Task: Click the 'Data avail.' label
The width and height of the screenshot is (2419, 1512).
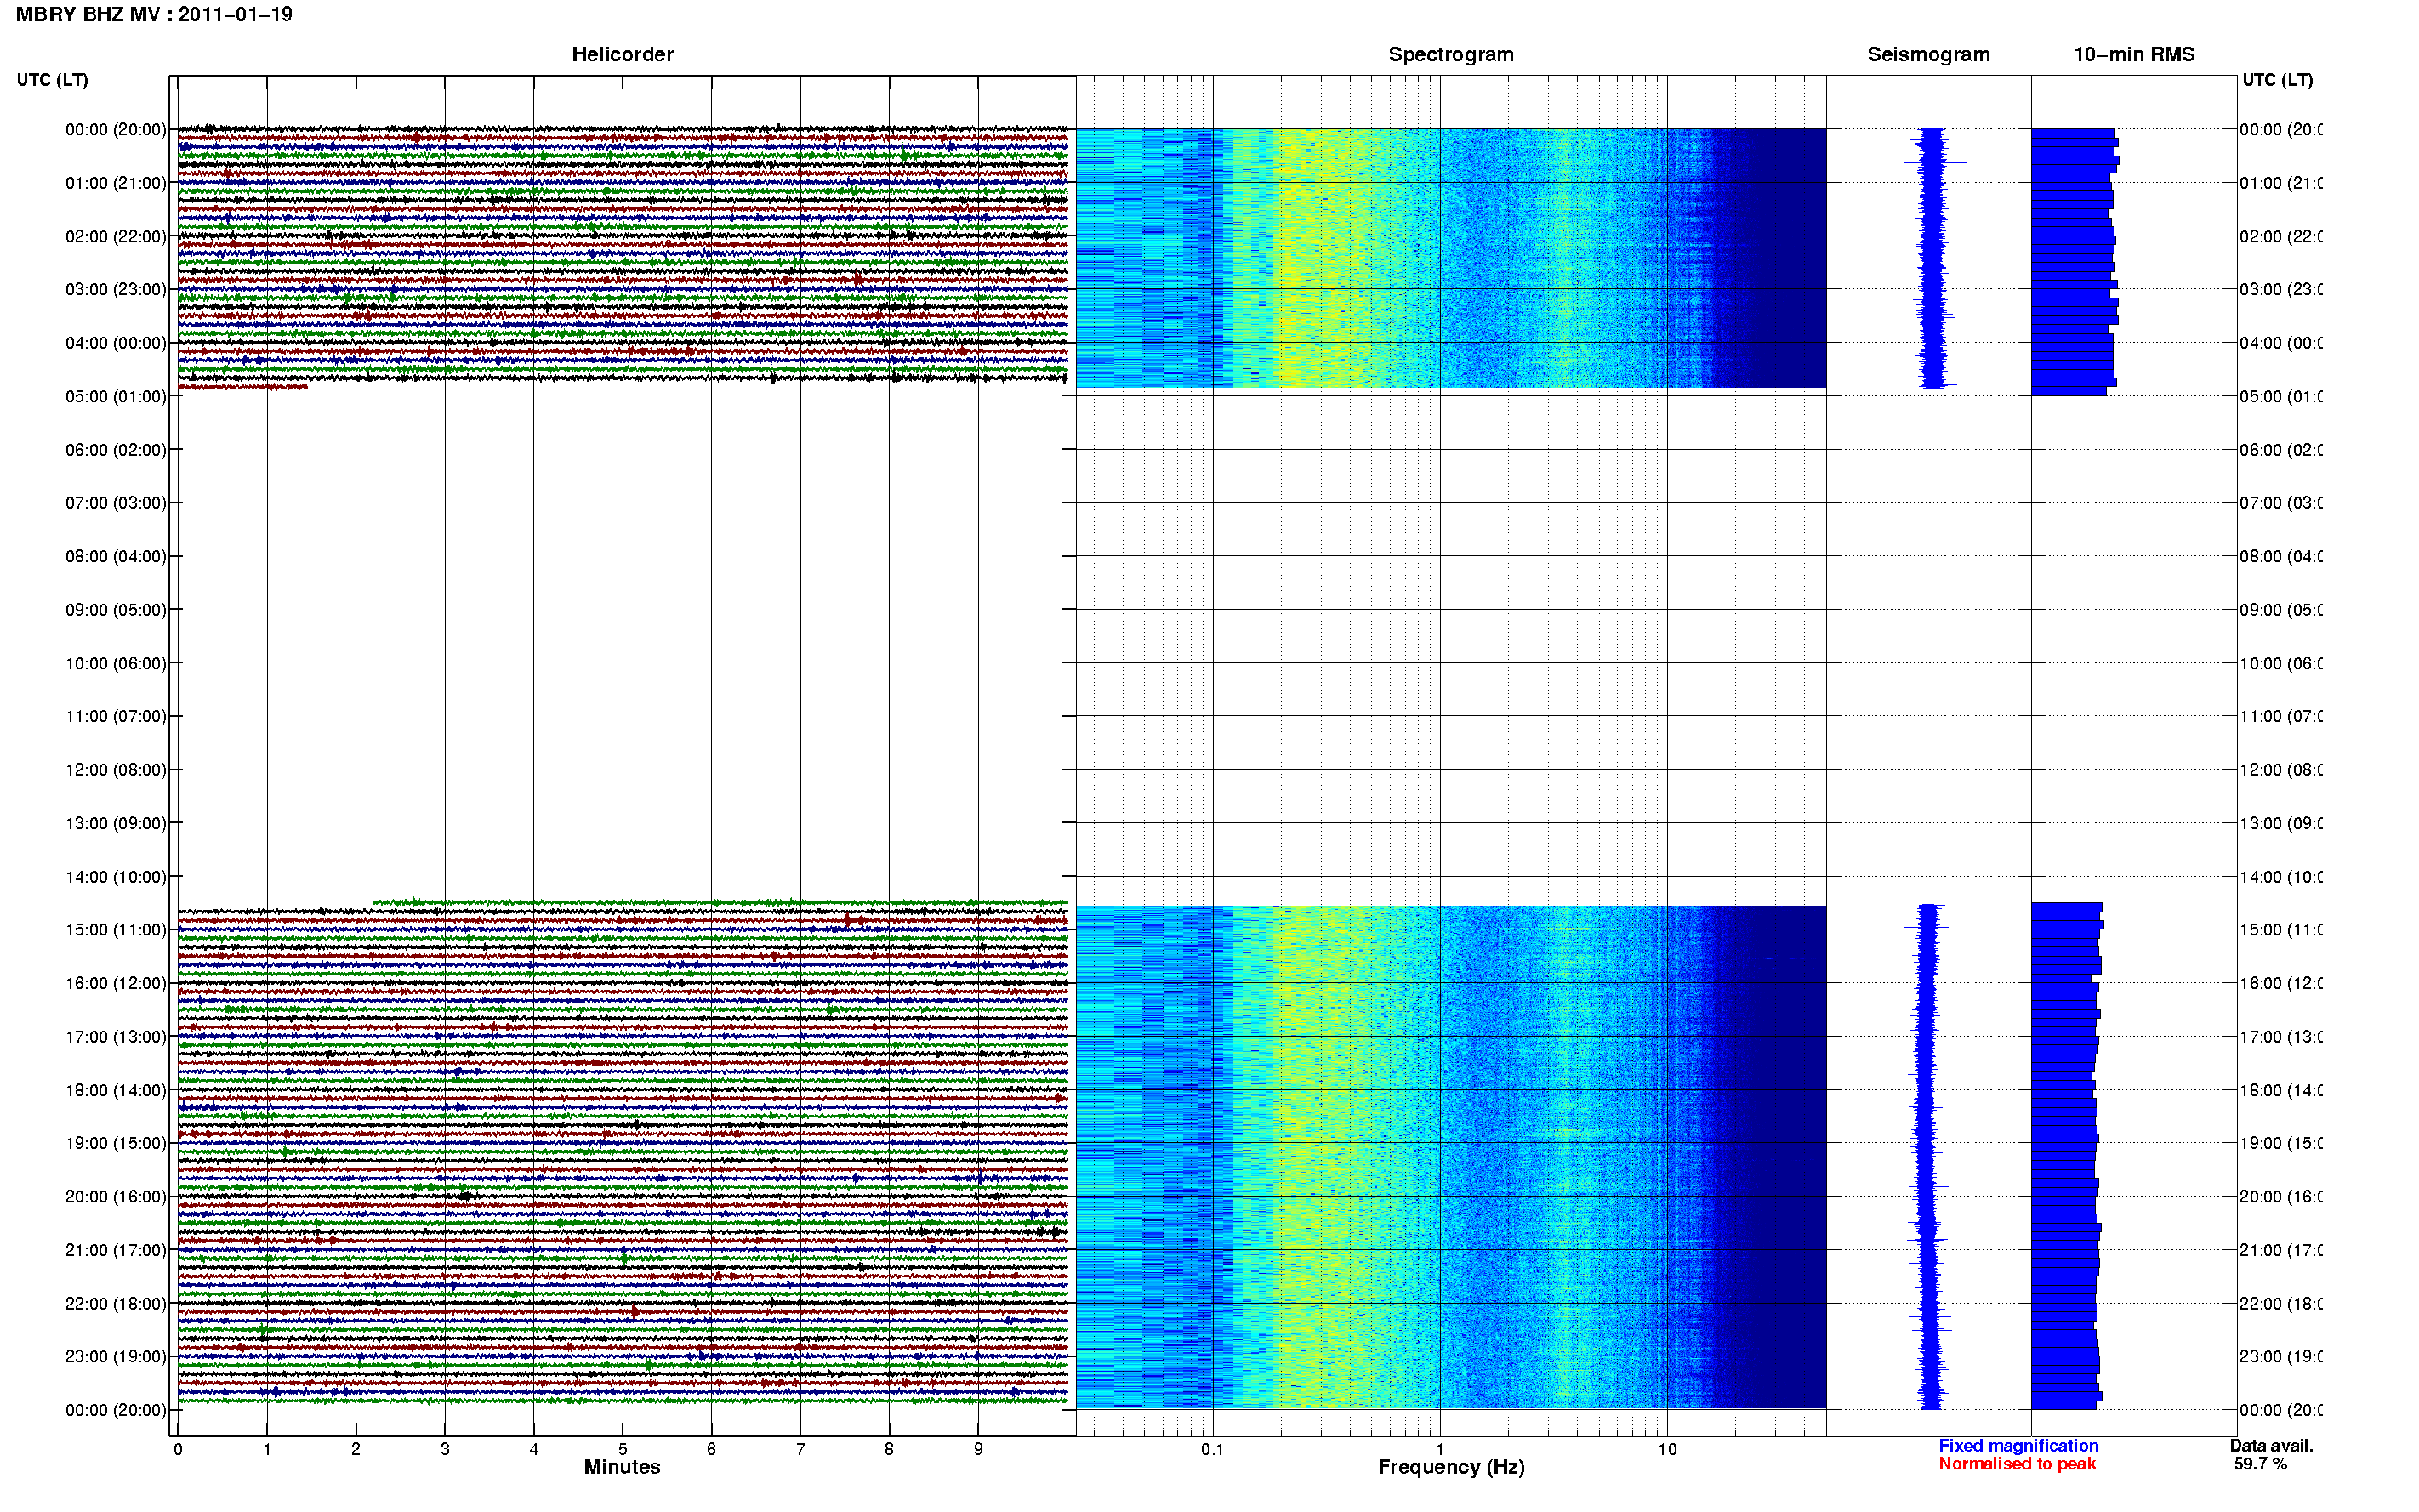Action: coord(2271,1446)
